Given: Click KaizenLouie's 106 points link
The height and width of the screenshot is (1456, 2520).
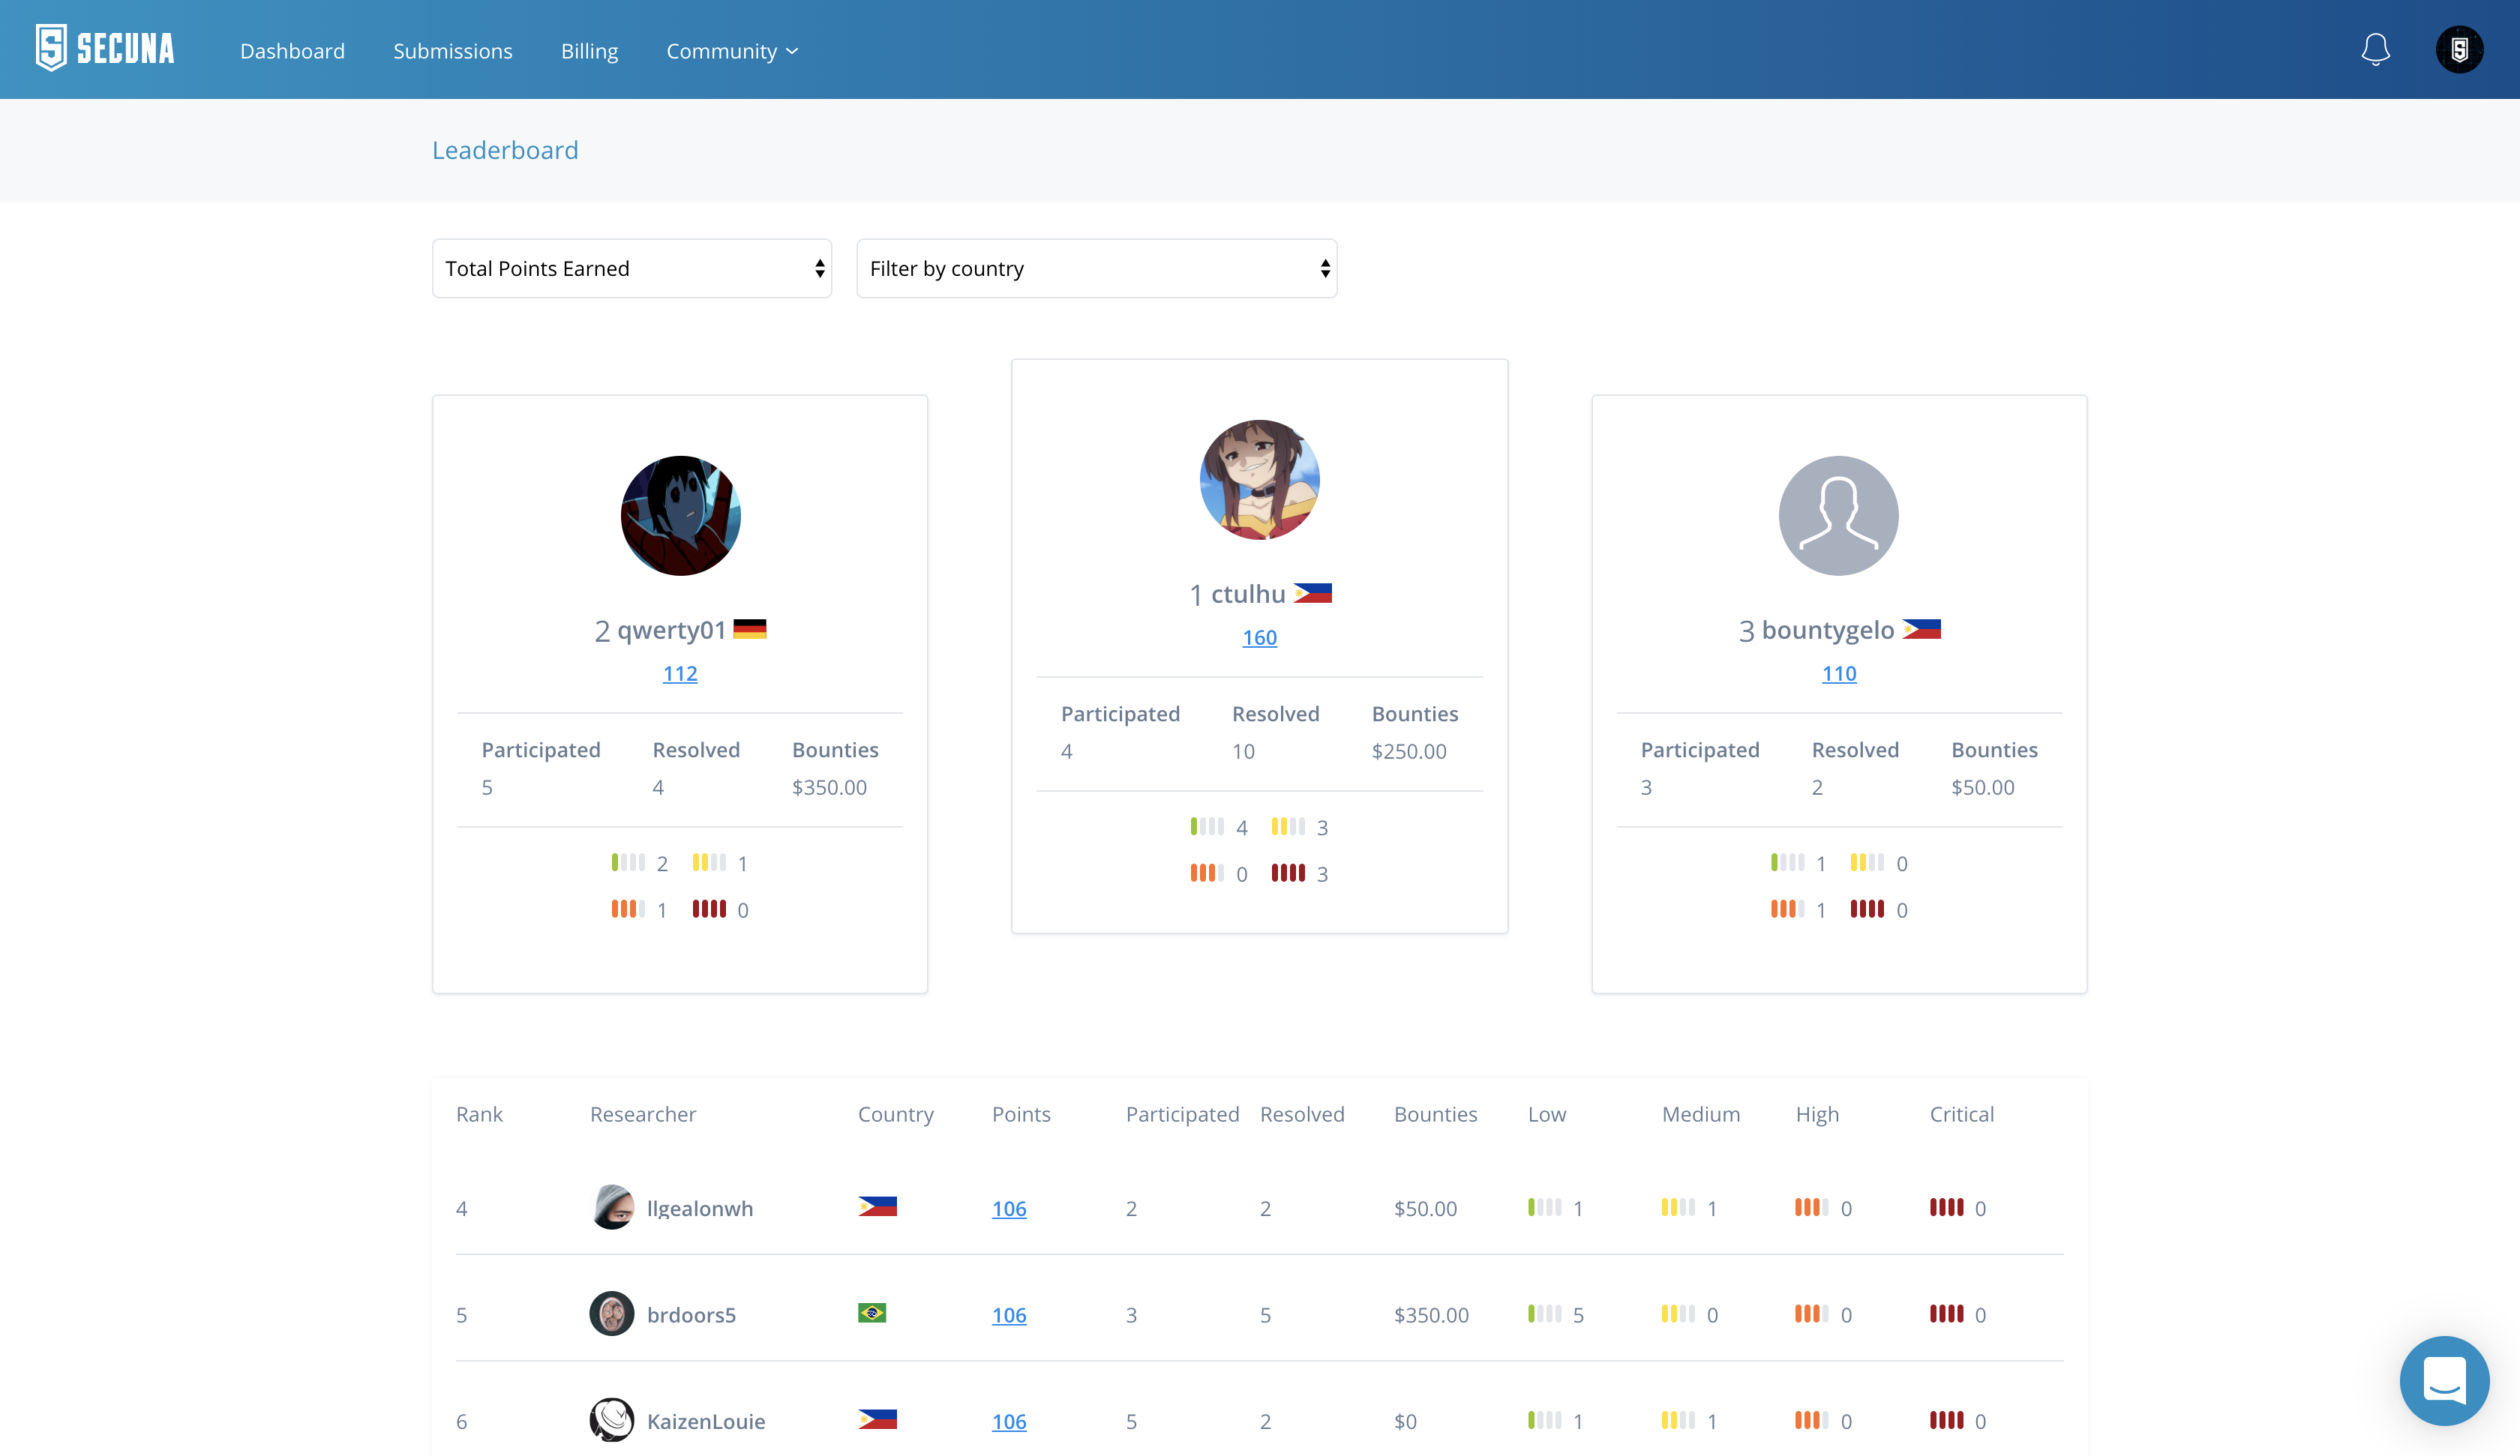Looking at the screenshot, I should click(1008, 1421).
